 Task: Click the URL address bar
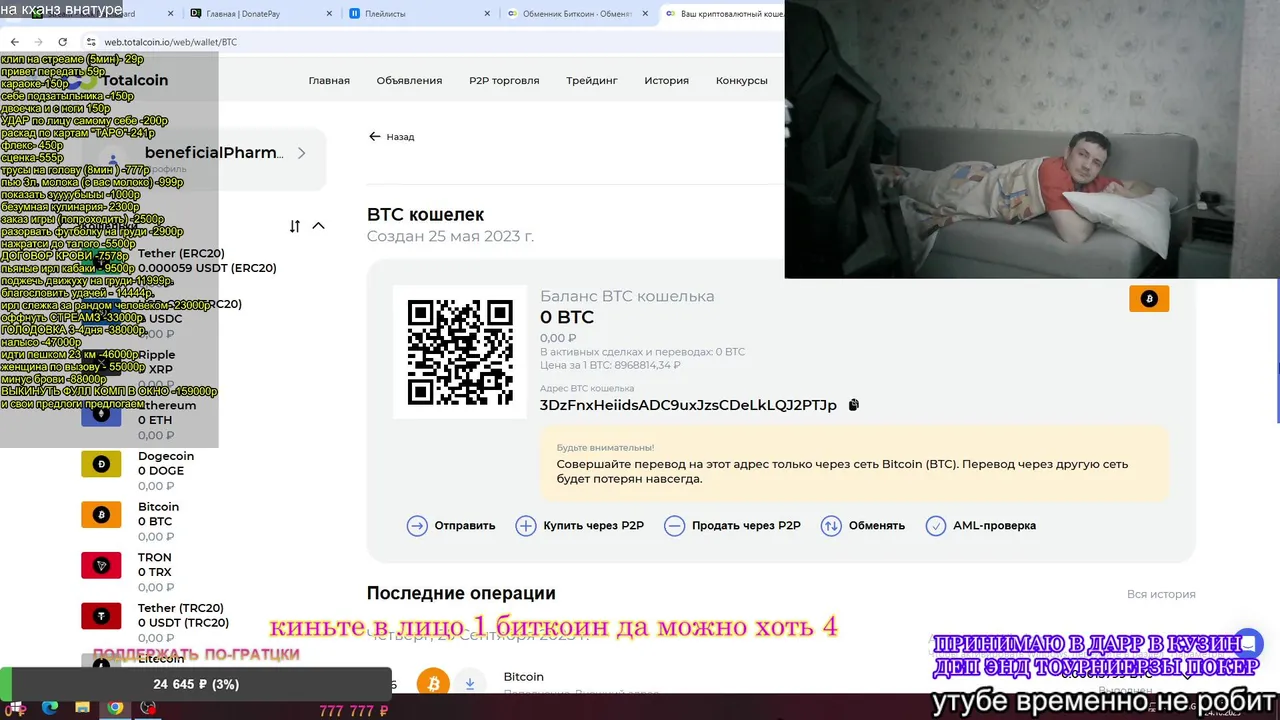click(430, 42)
